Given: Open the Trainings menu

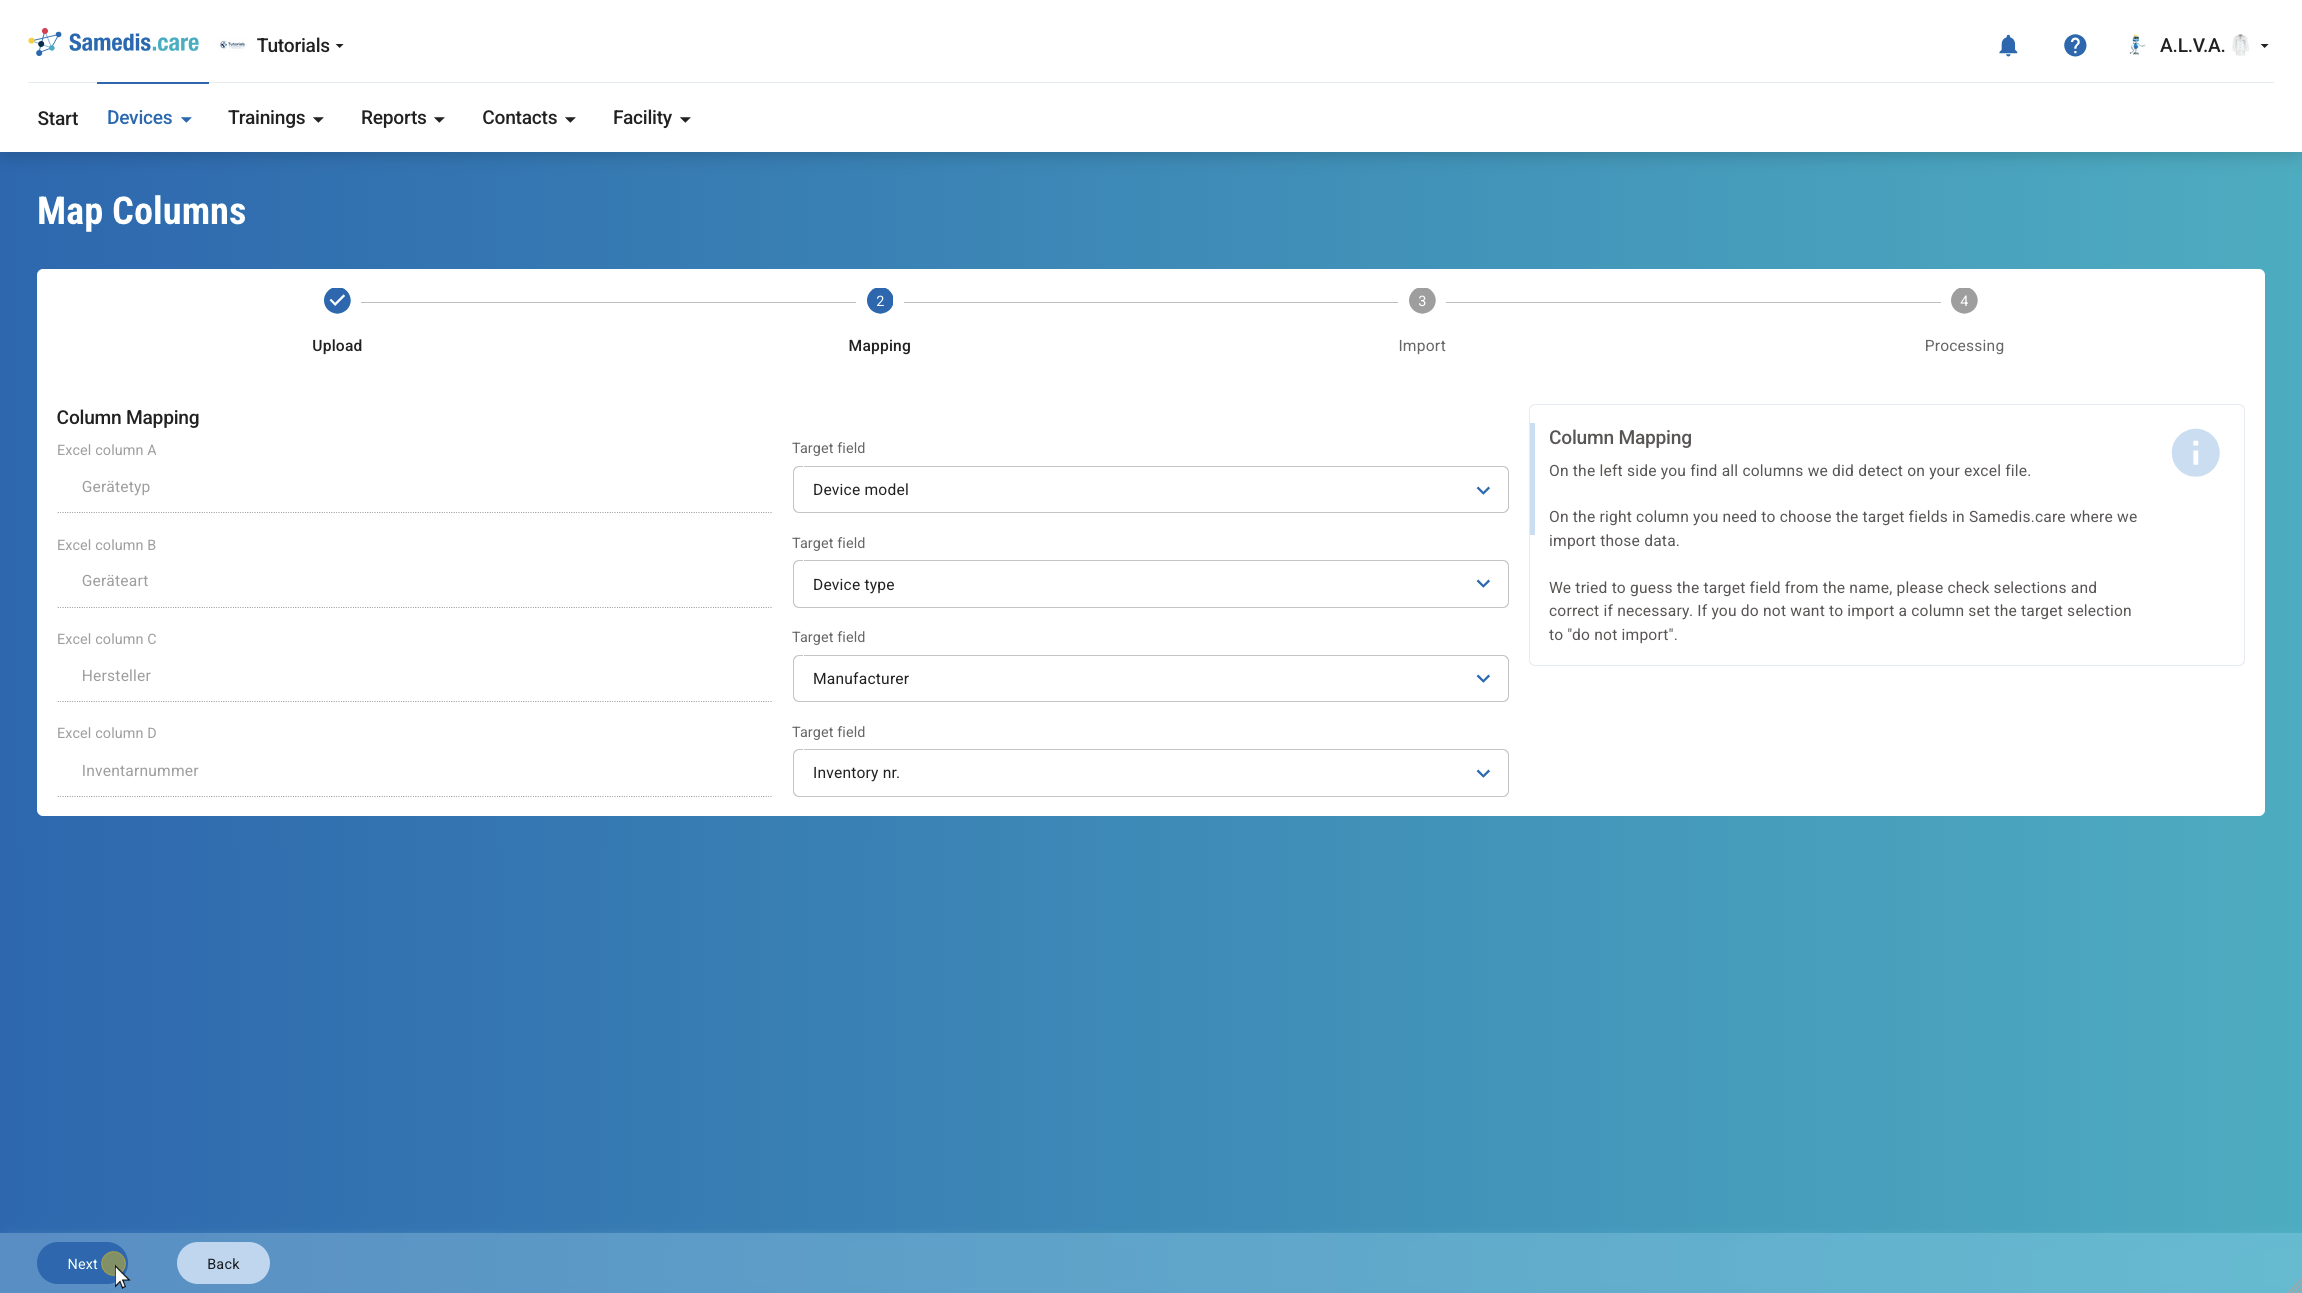Looking at the screenshot, I should click(276, 118).
